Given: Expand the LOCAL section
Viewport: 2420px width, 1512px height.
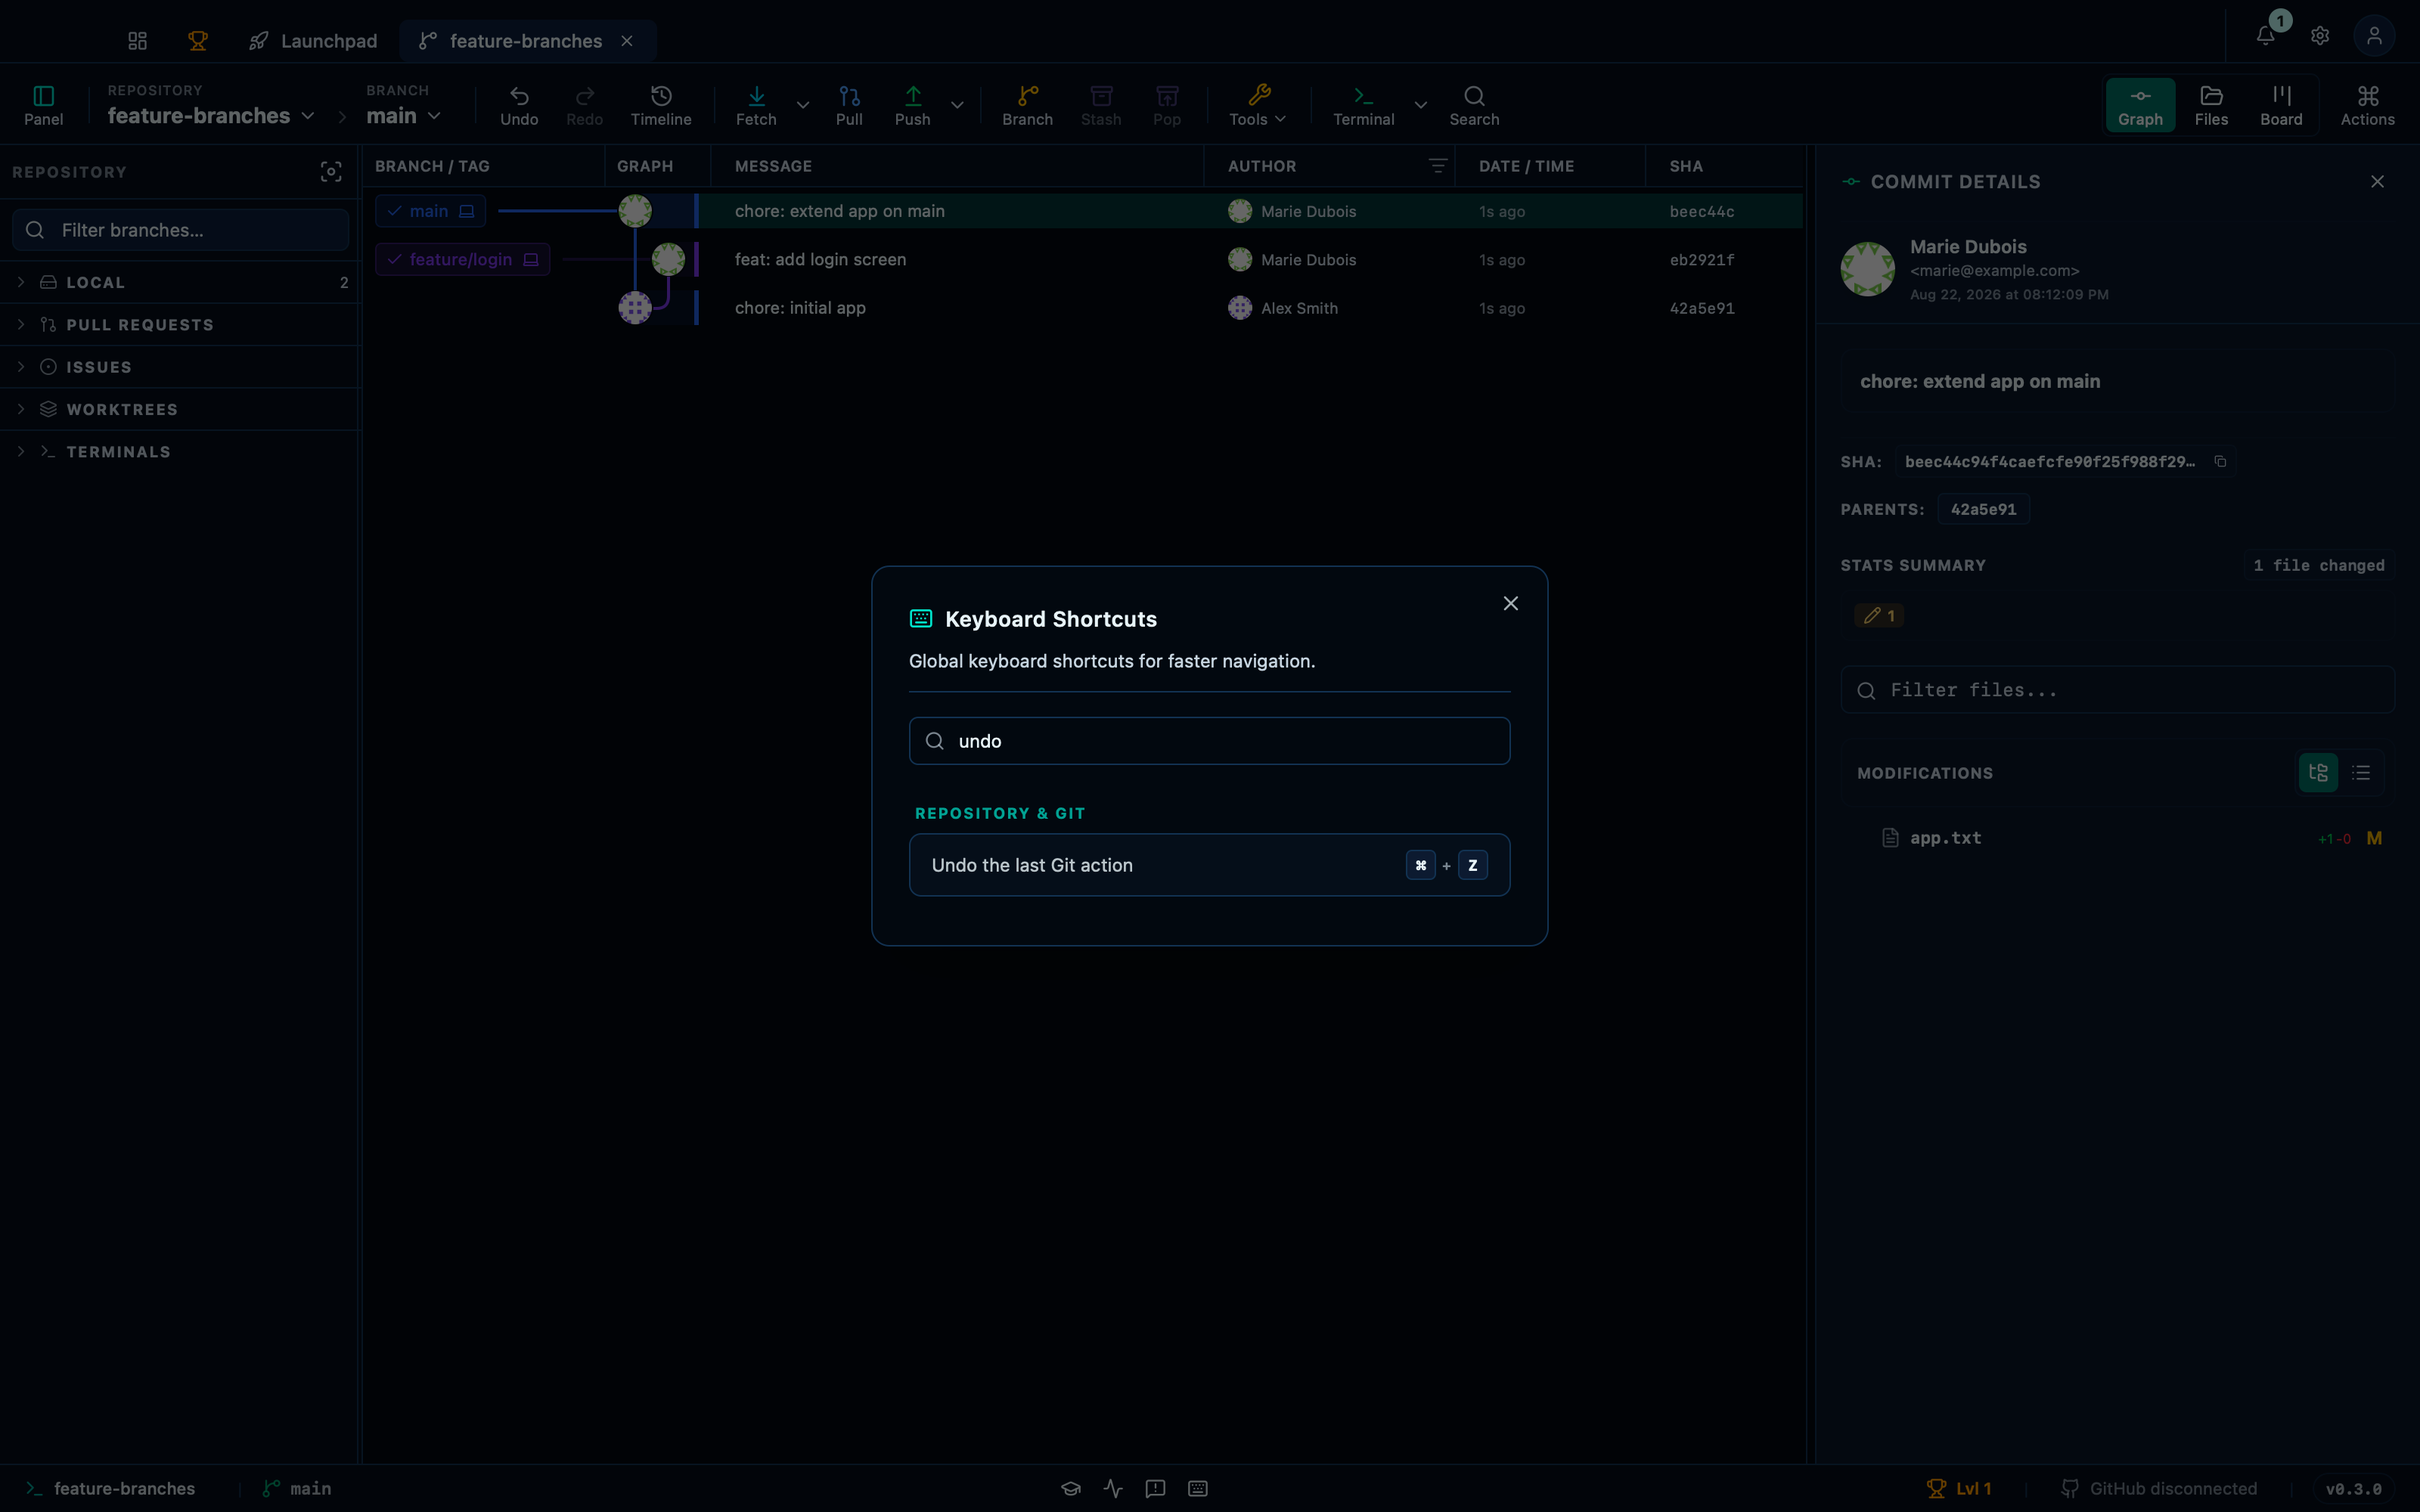Looking at the screenshot, I should click(x=180, y=282).
